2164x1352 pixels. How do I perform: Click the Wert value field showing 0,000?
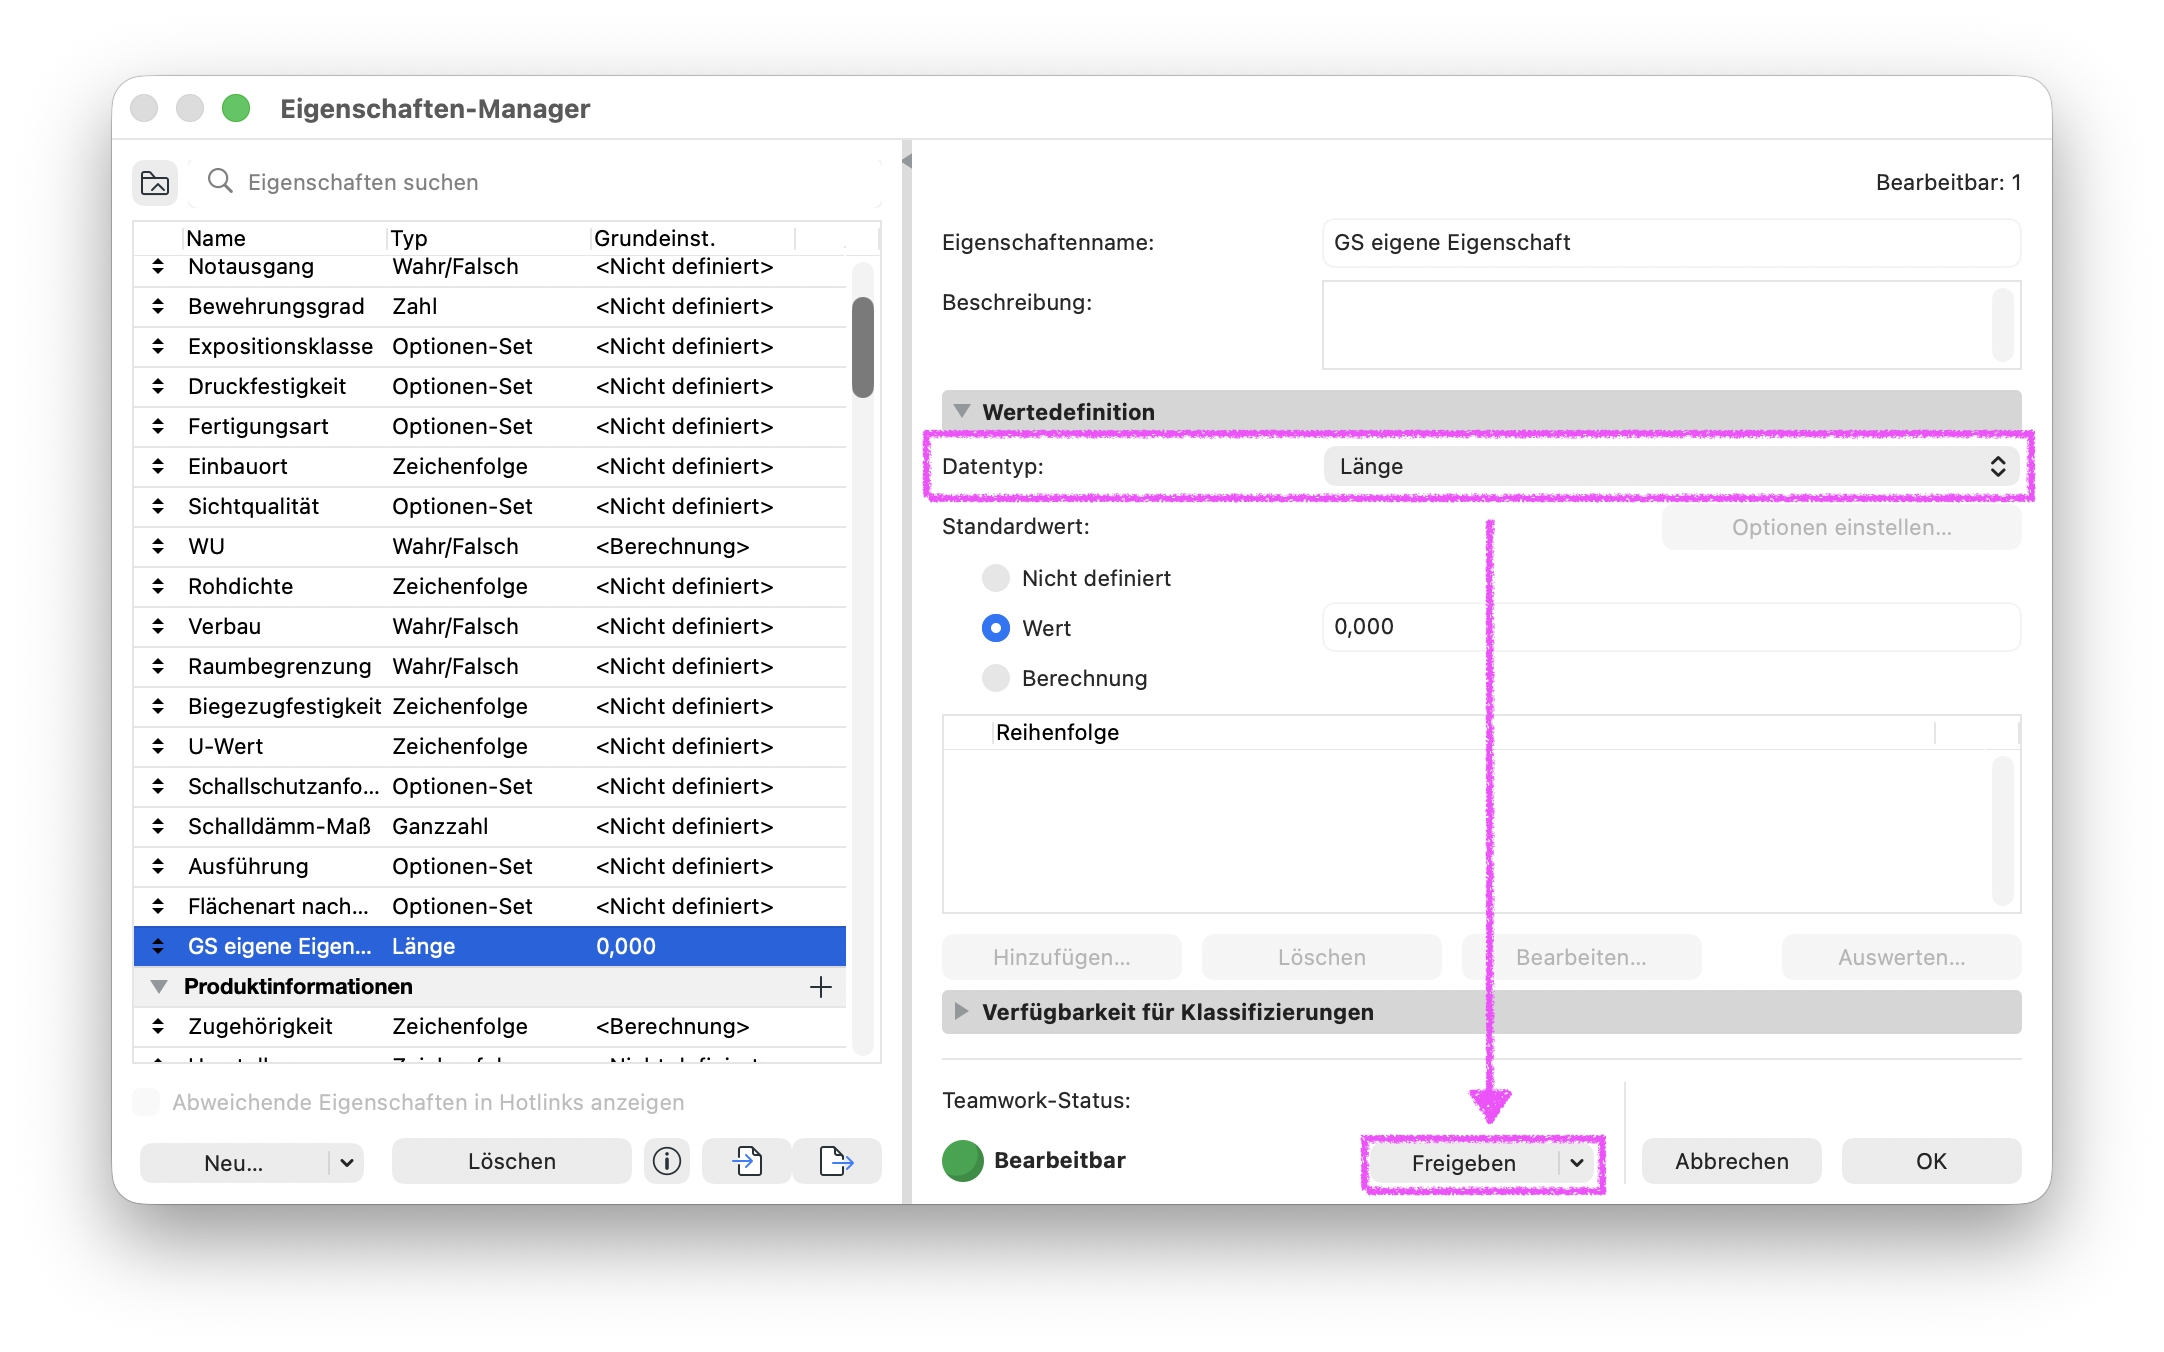(x=1671, y=627)
